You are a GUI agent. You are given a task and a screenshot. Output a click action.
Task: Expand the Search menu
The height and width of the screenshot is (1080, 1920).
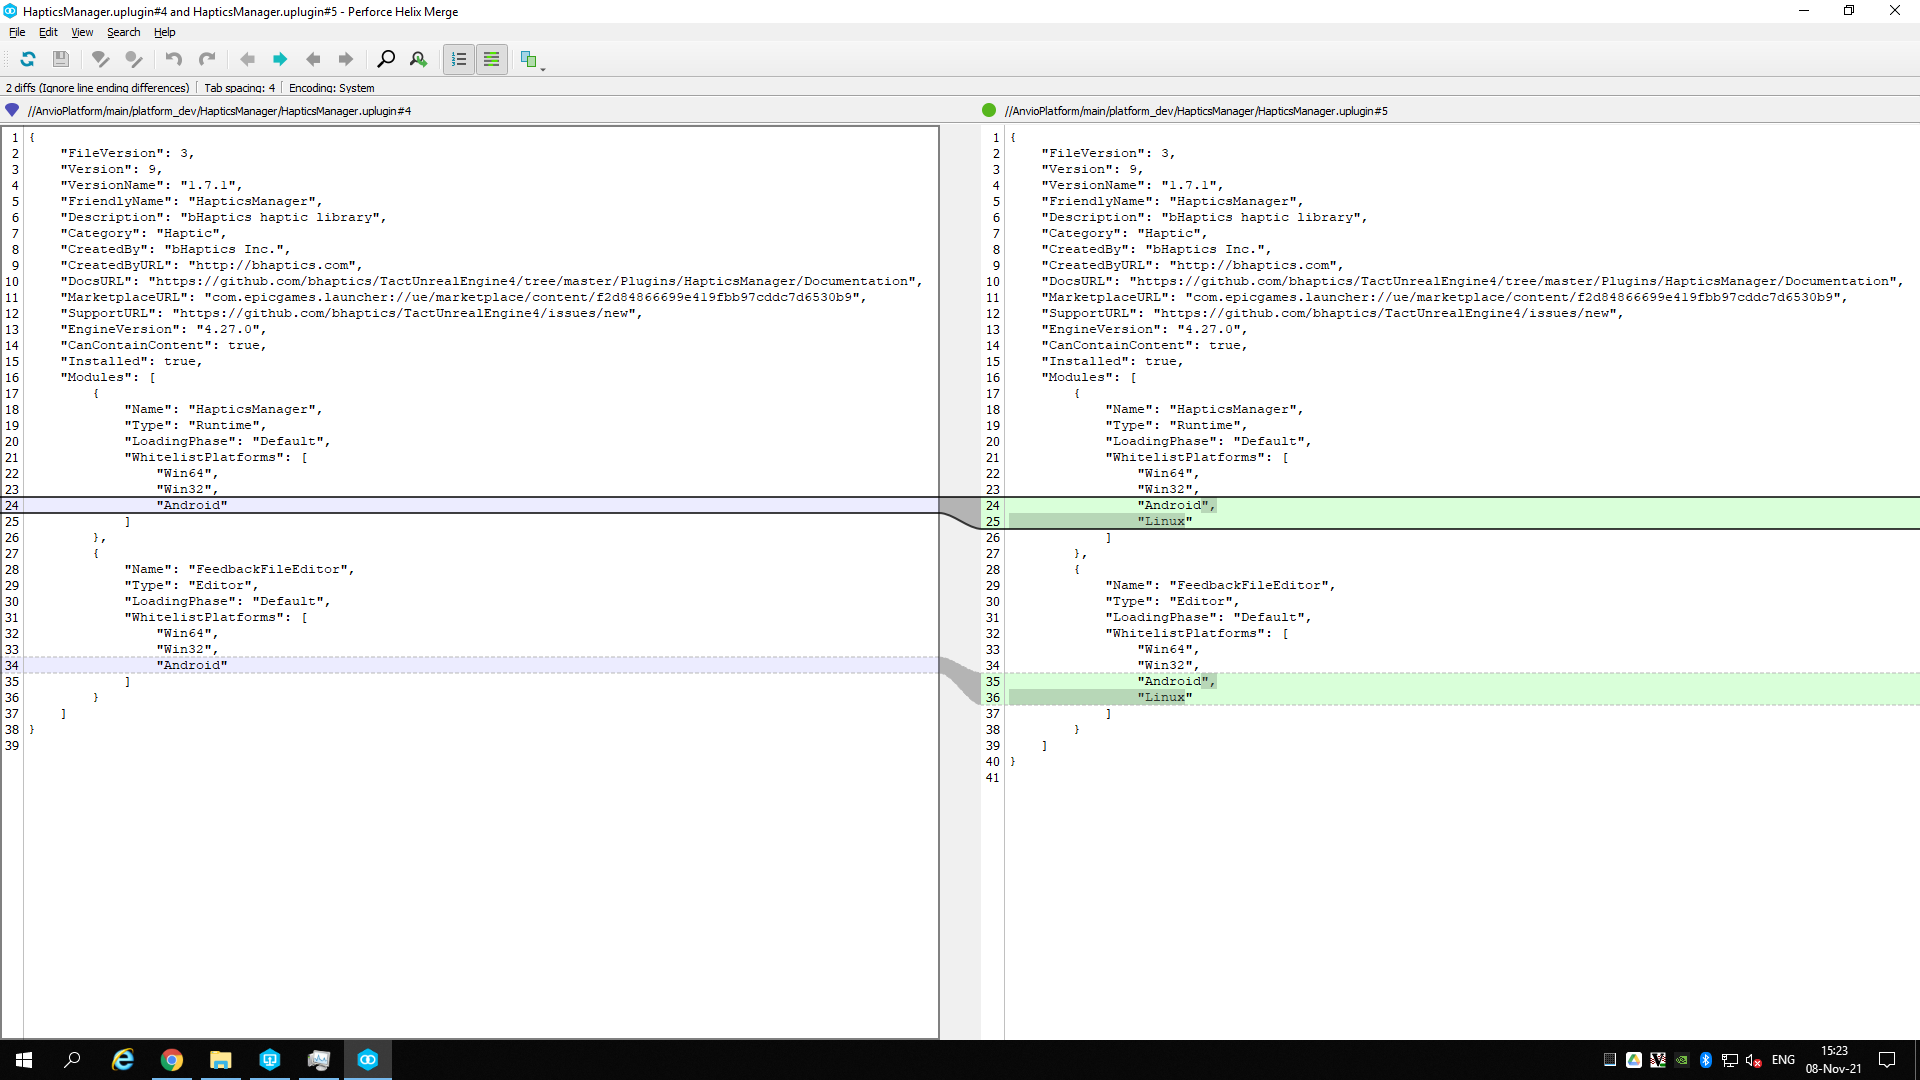click(x=123, y=32)
